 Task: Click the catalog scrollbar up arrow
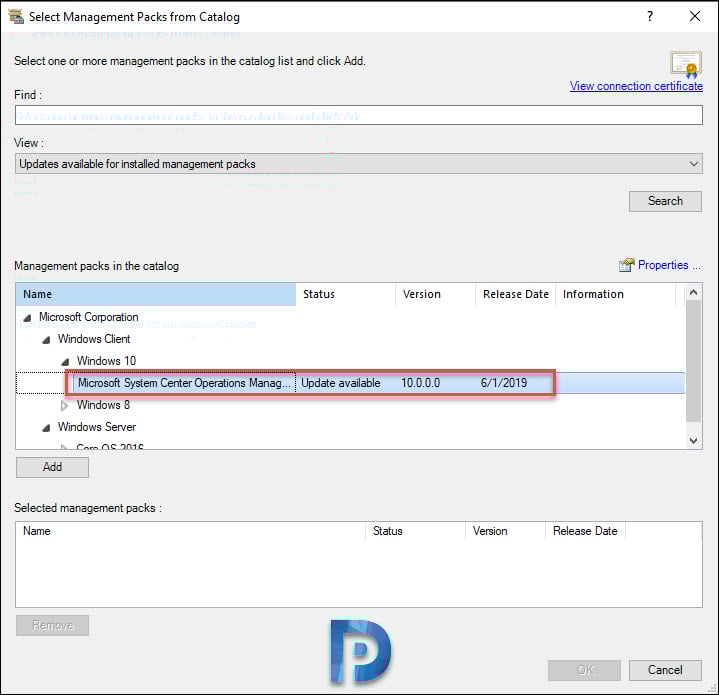coord(693,292)
